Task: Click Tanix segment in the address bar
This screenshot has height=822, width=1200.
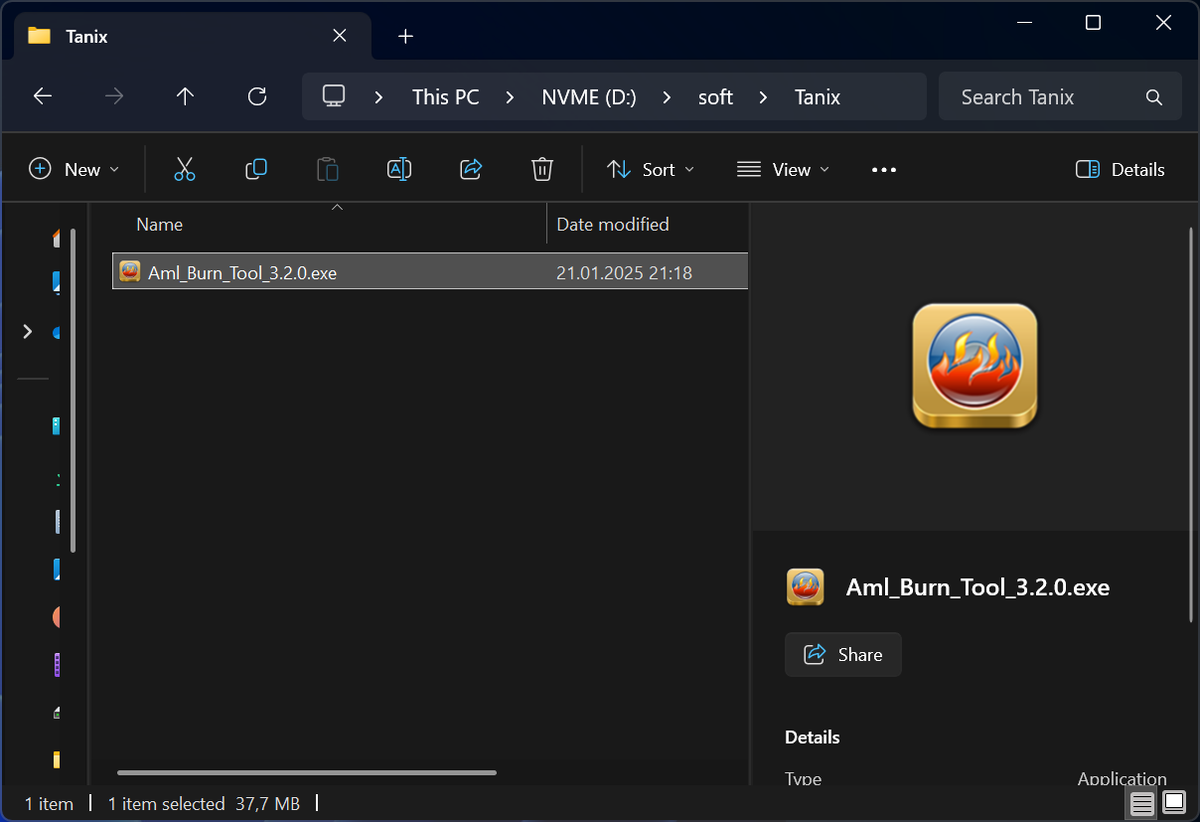Action: point(818,97)
